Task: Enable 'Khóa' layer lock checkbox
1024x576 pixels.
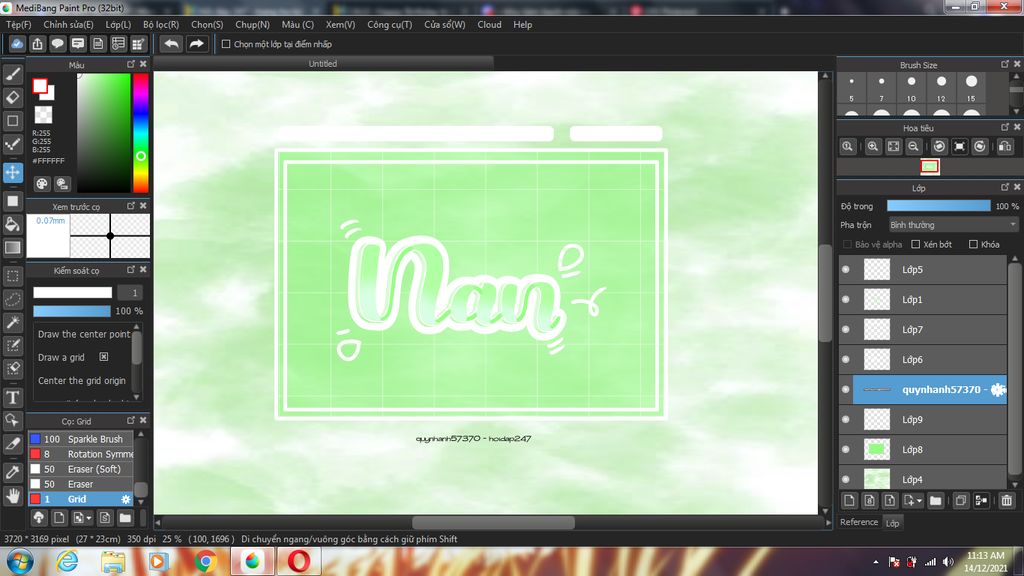Action: pyautogui.click(x=973, y=244)
